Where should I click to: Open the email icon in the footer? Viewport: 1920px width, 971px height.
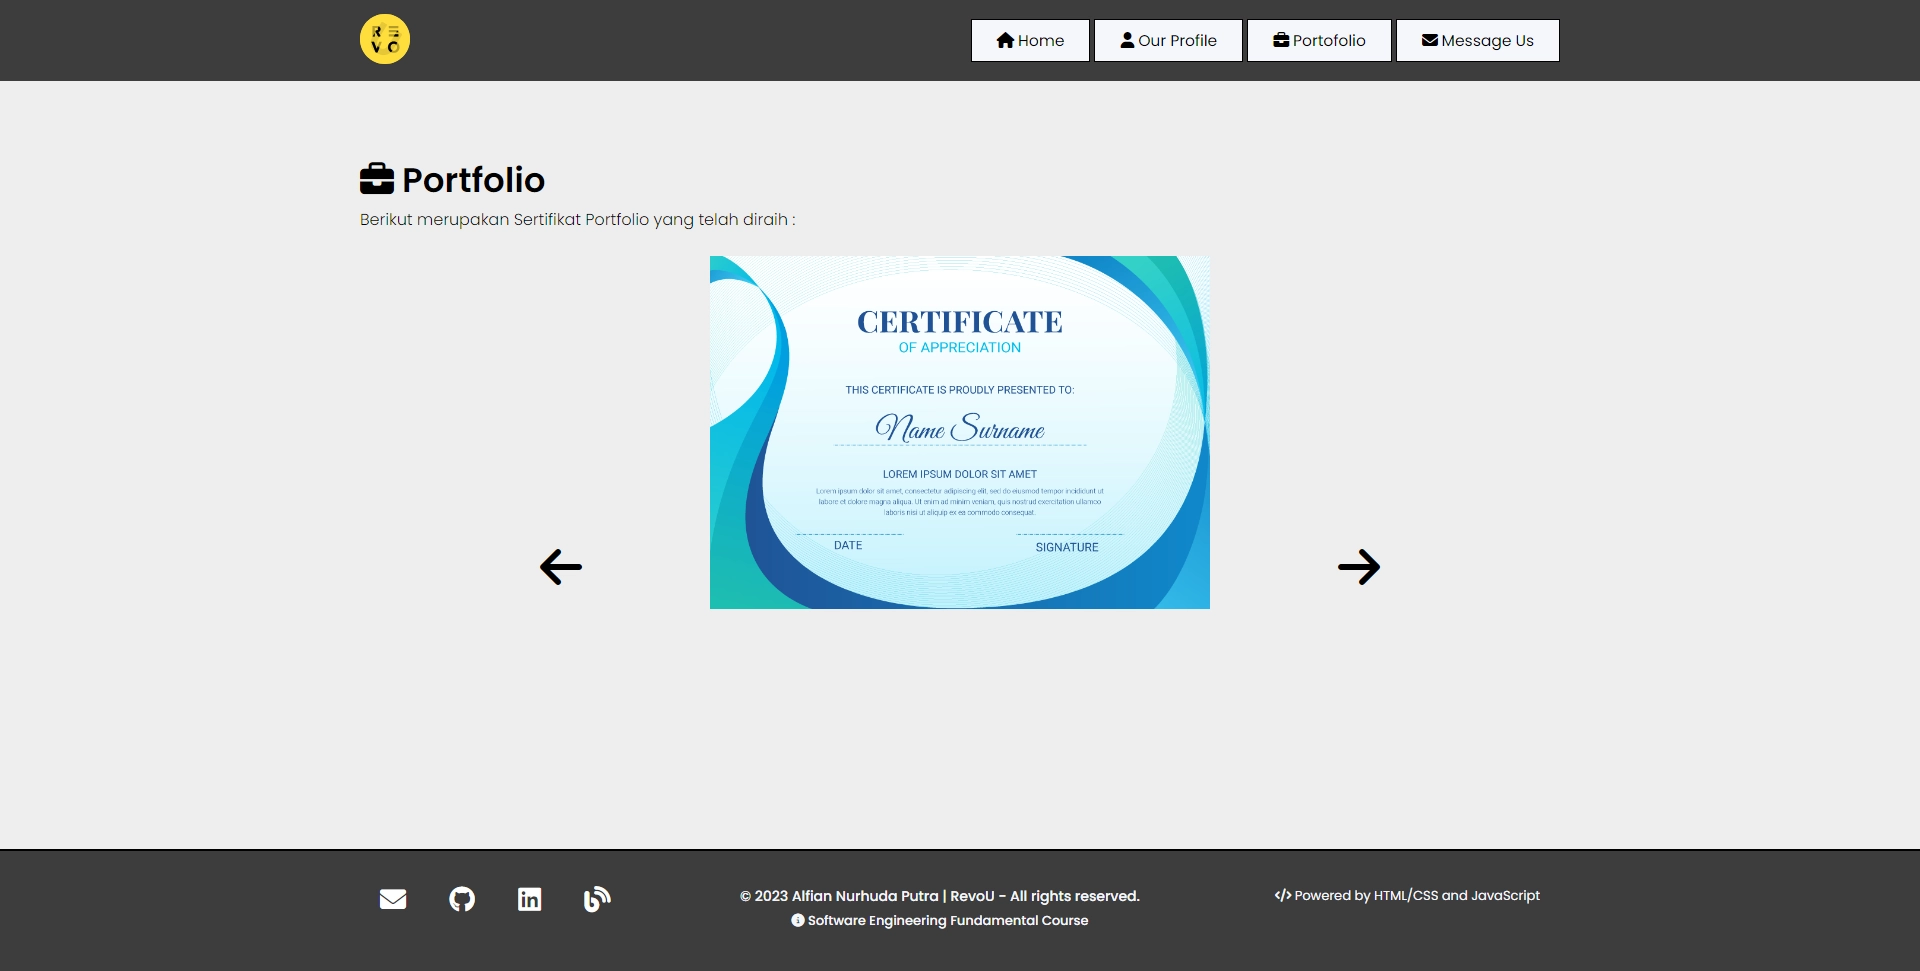[393, 898]
